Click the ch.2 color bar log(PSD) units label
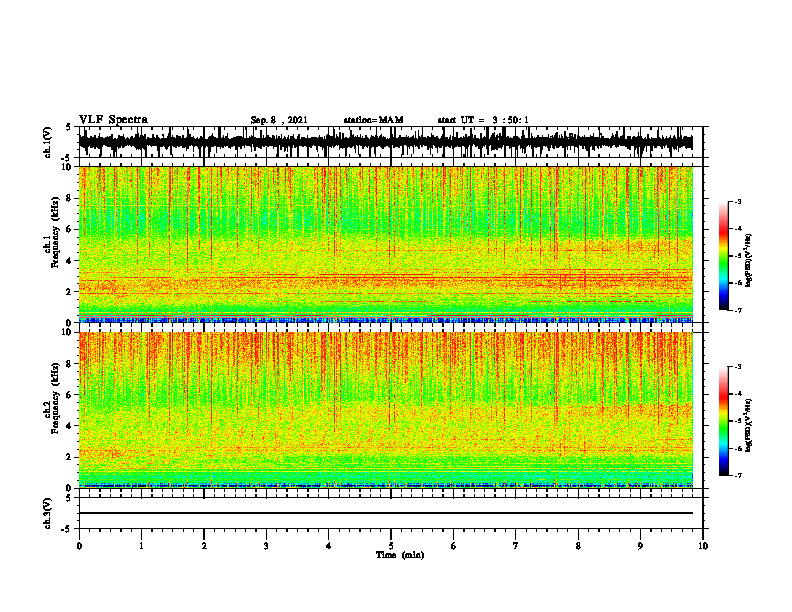Image resolution: width=792 pixels, height=612 pixels. click(749, 425)
